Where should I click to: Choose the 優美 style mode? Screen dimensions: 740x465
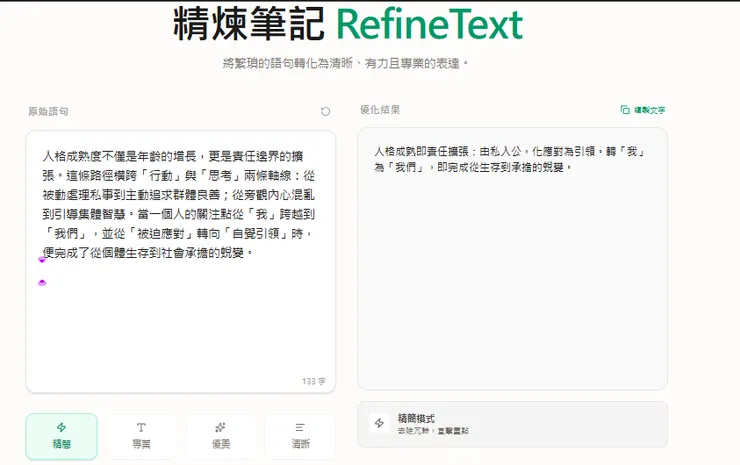point(221,436)
